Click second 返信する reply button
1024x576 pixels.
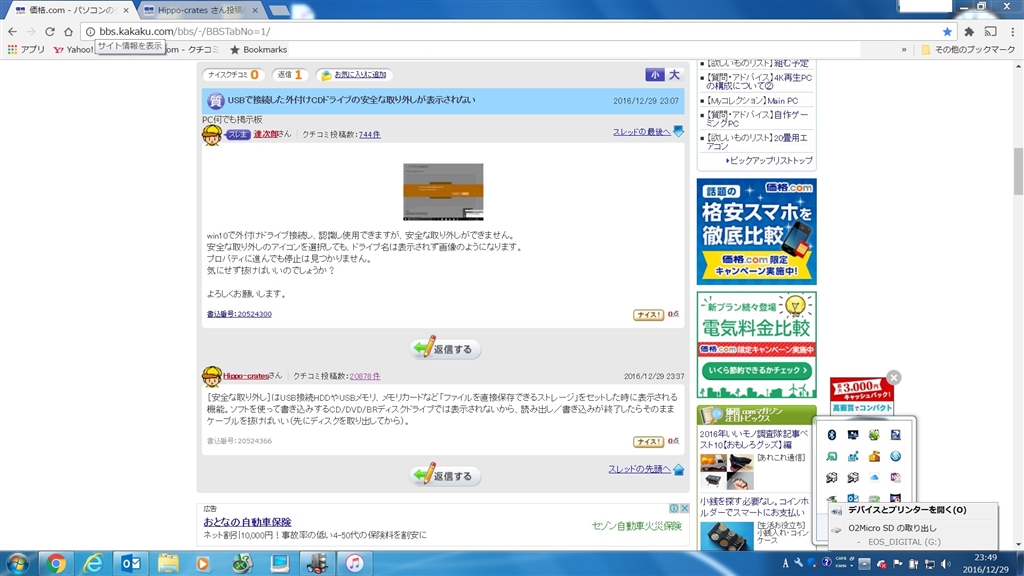point(445,475)
